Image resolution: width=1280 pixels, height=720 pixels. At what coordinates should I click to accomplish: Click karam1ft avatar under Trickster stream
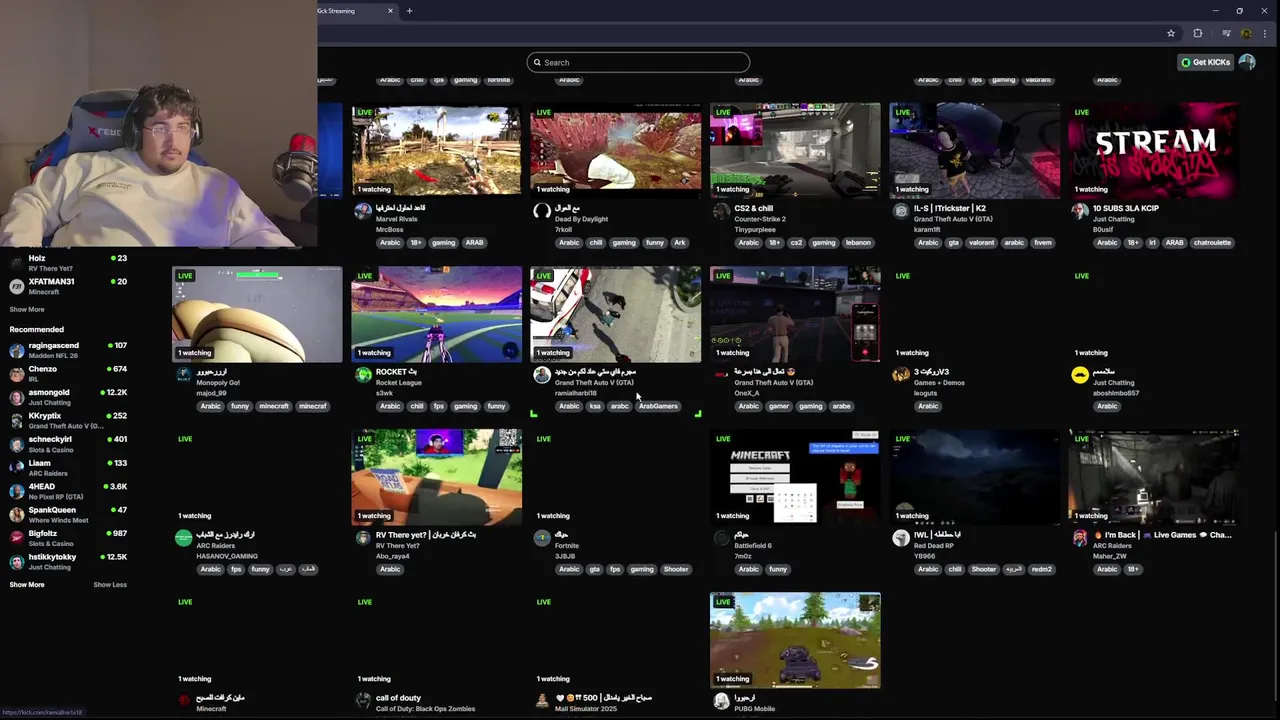[x=901, y=212]
